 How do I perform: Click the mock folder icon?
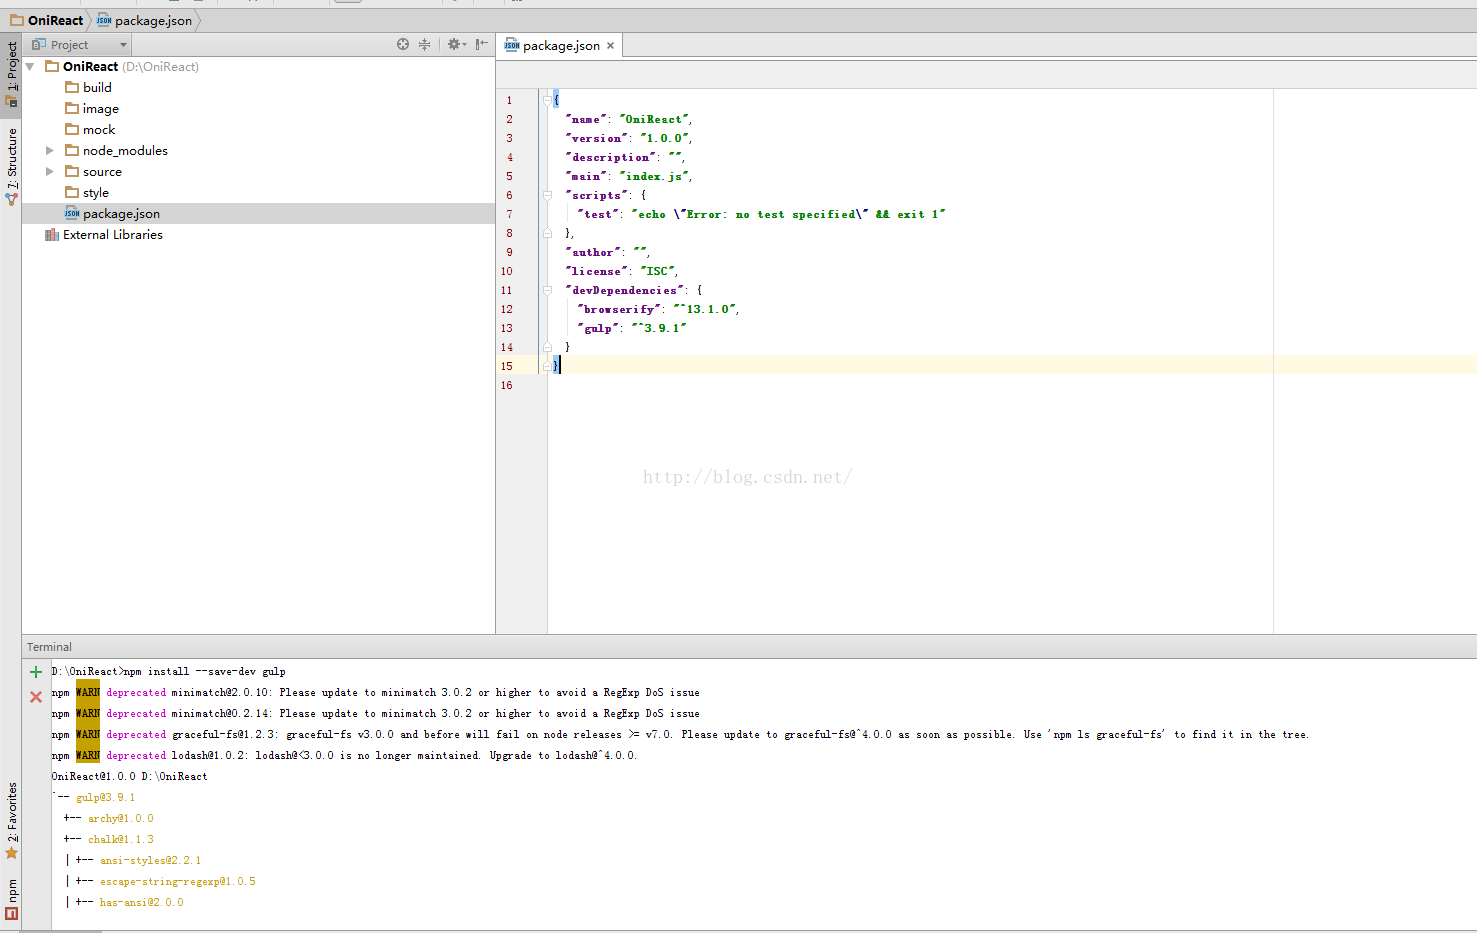click(72, 129)
